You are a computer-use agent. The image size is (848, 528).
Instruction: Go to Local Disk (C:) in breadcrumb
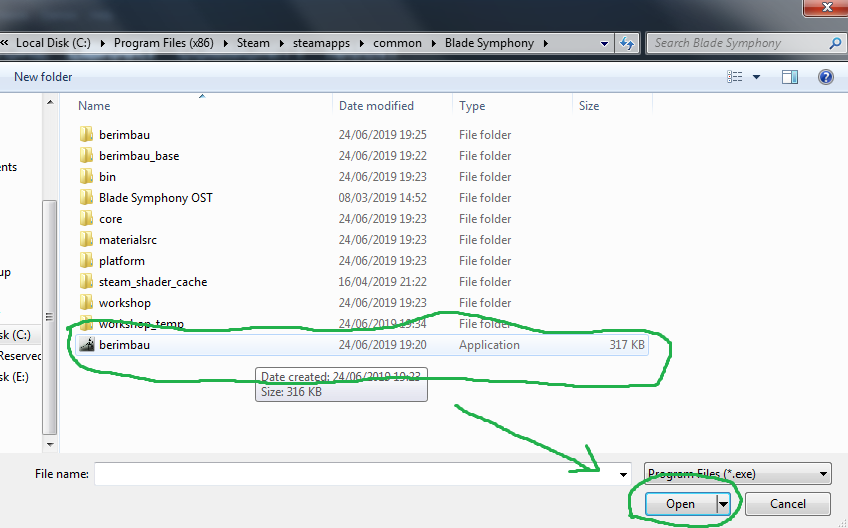54,43
